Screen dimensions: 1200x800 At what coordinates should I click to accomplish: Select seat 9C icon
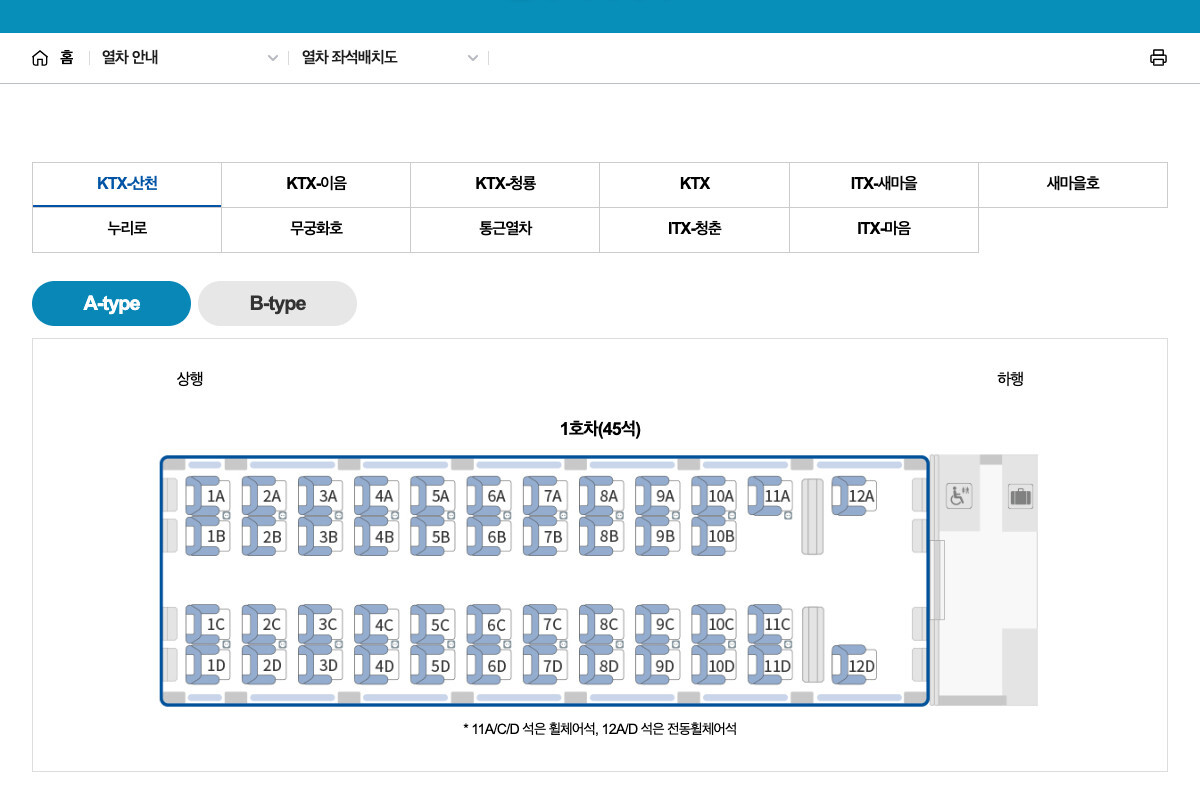[x=657, y=623]
